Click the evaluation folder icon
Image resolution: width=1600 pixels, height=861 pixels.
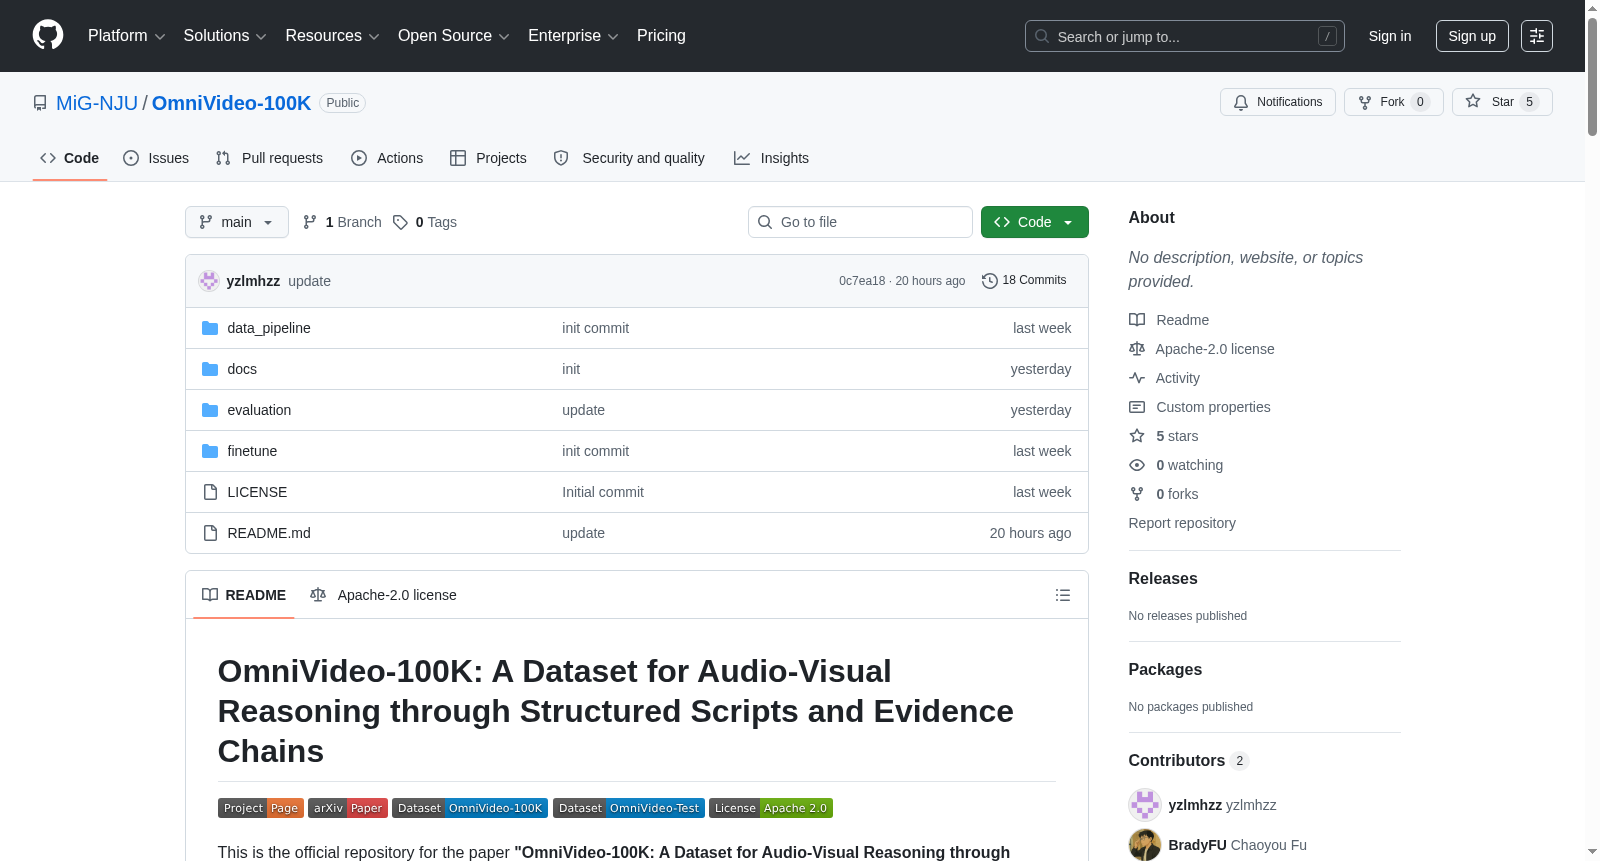(210, 410)
